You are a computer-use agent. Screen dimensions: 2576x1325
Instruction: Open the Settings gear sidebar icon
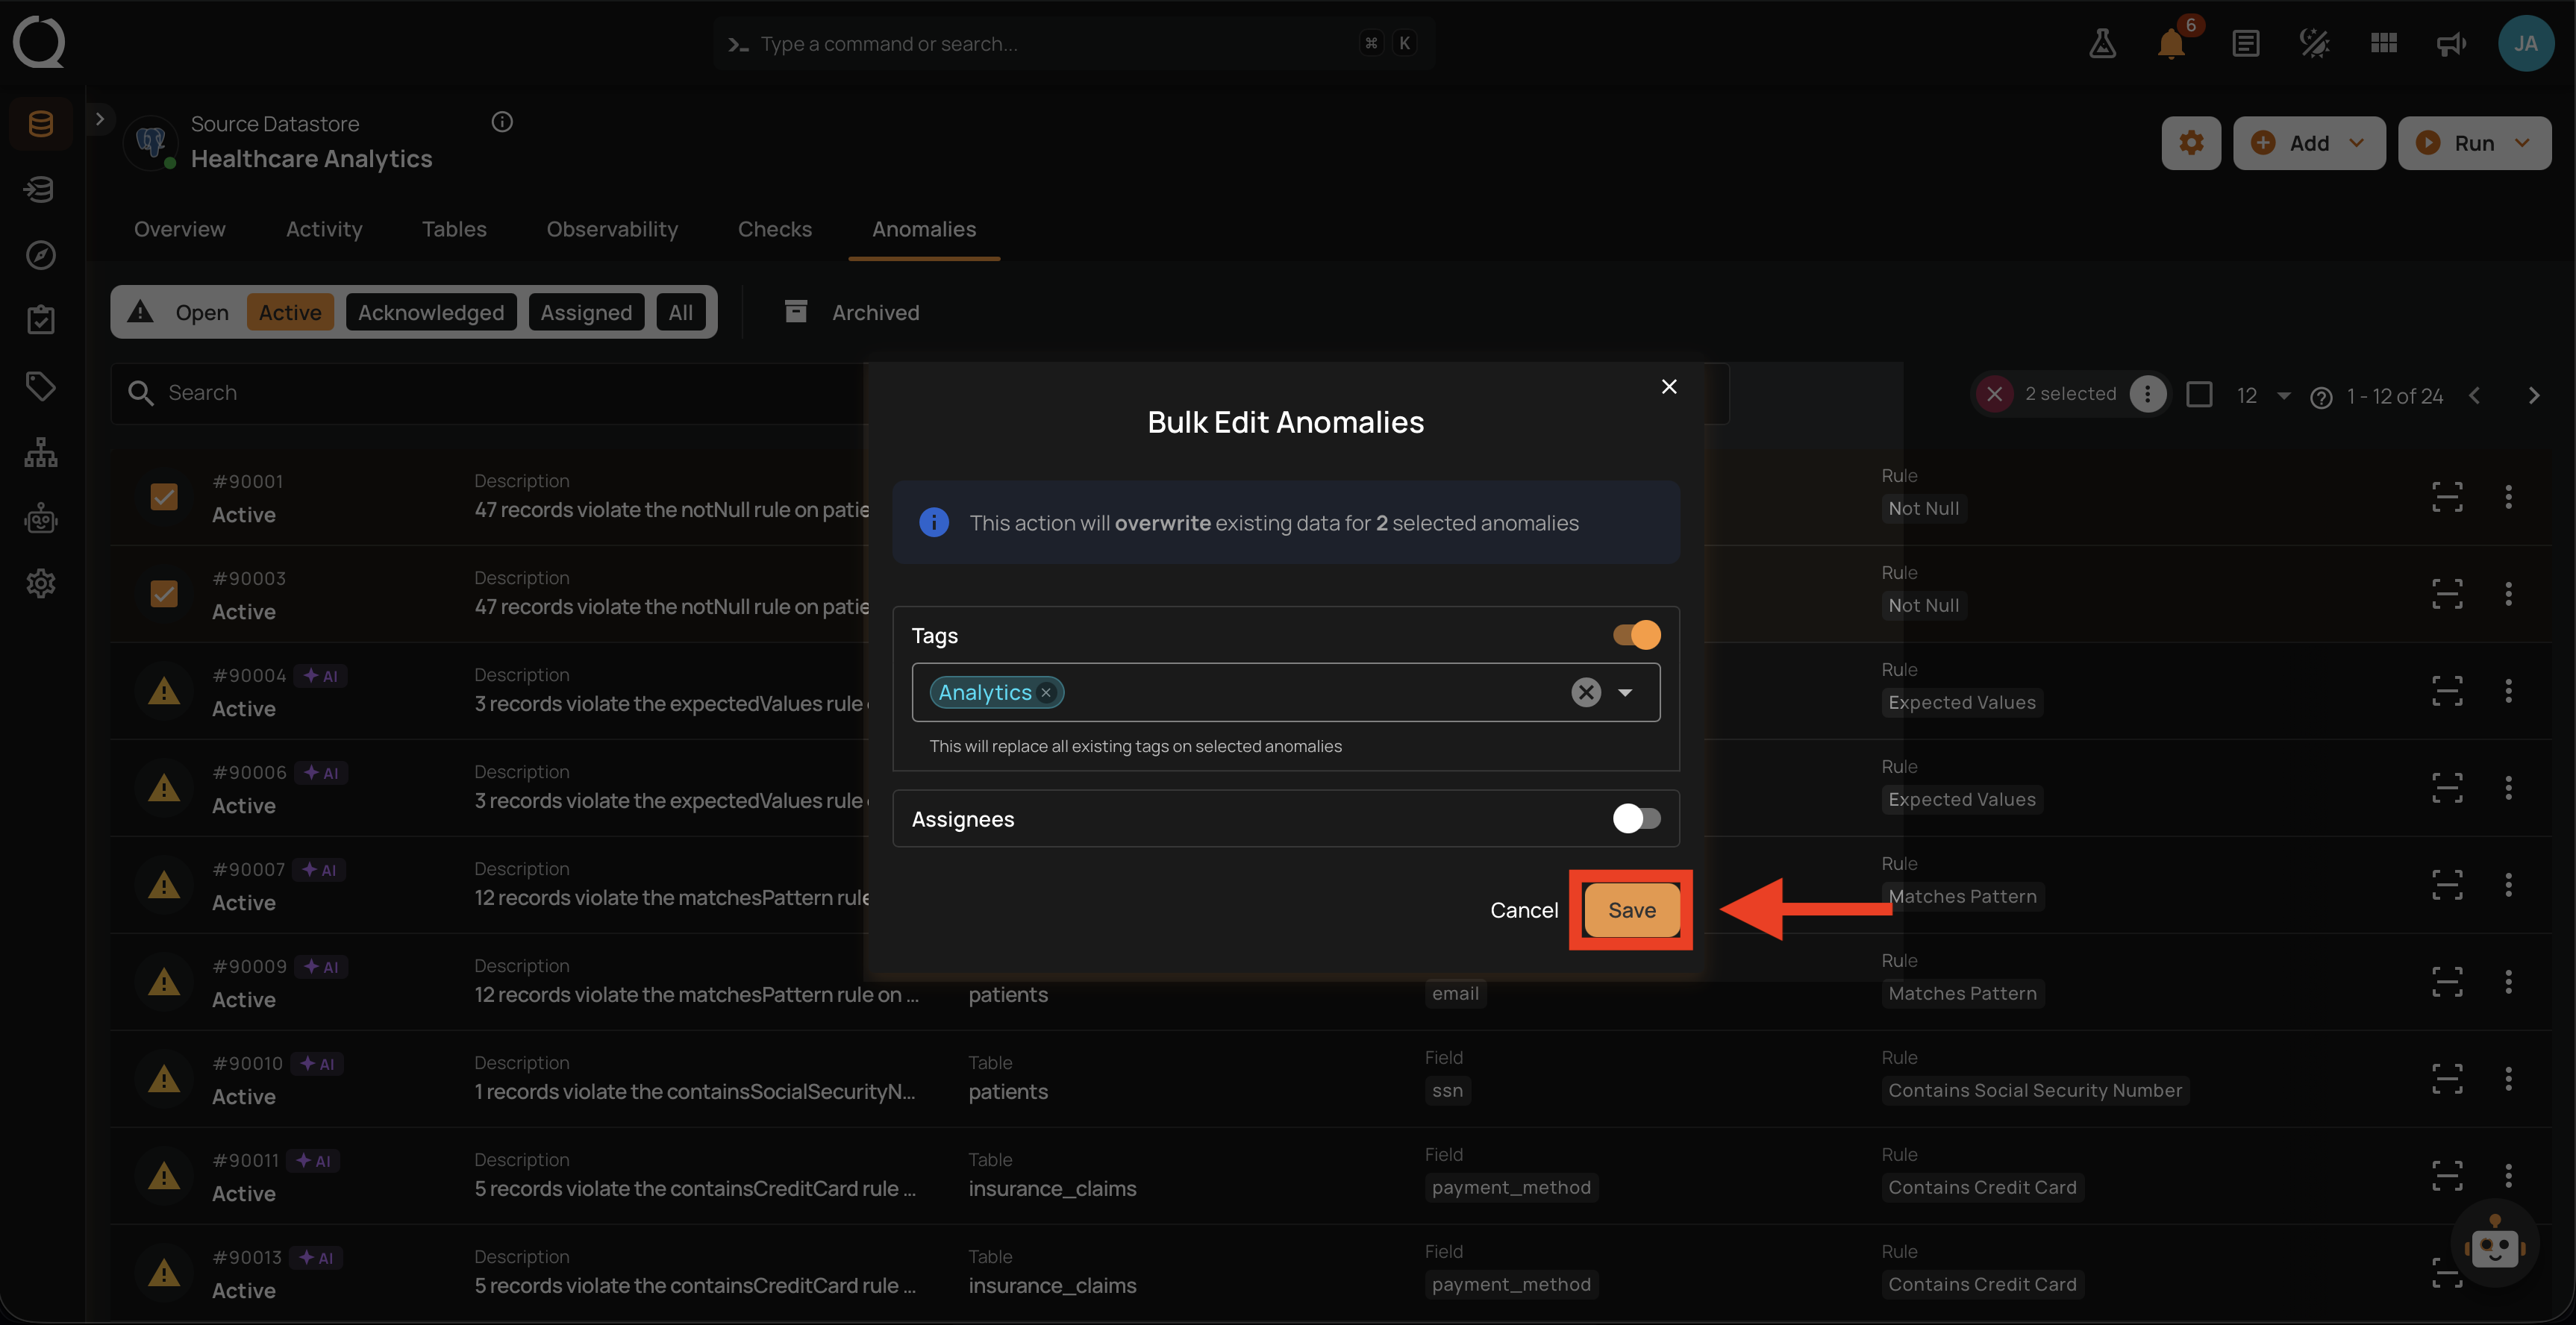tap(41, 583)
